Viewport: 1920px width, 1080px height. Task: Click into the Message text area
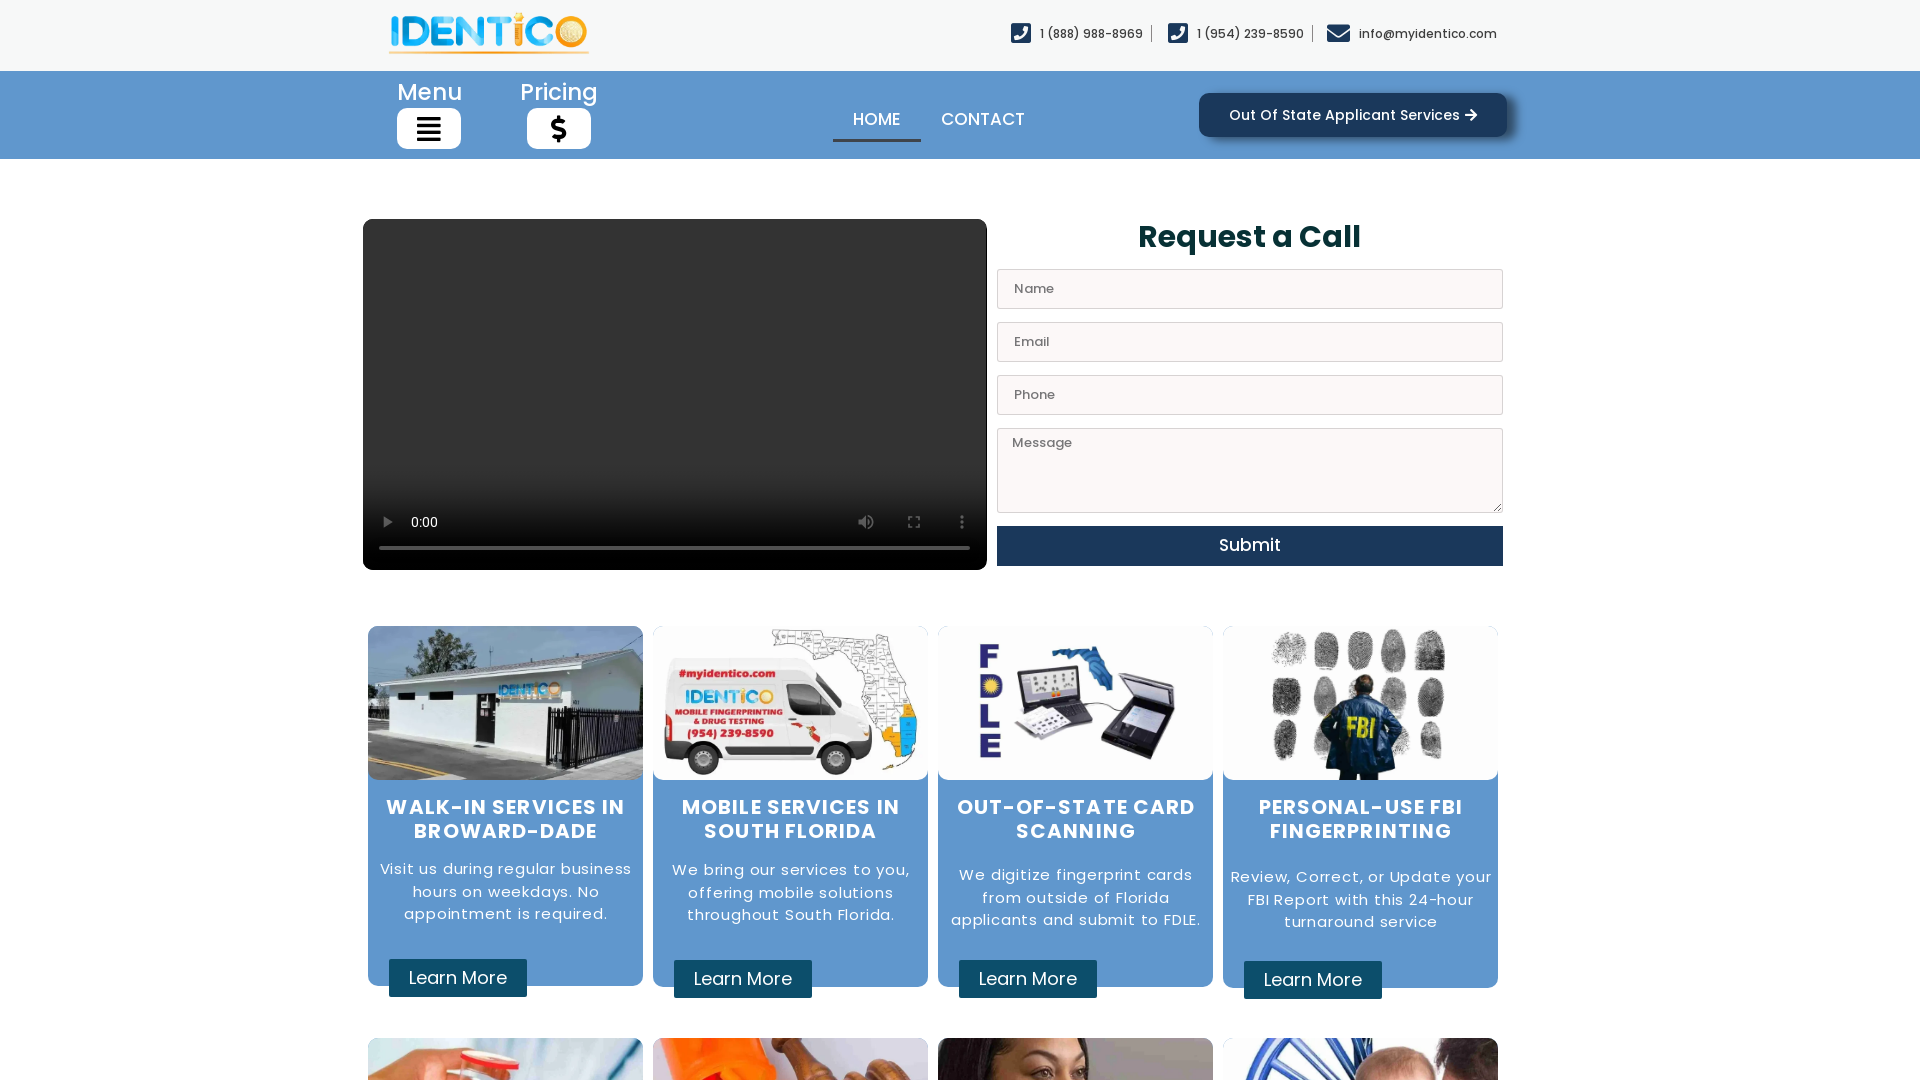(1250, 470)
